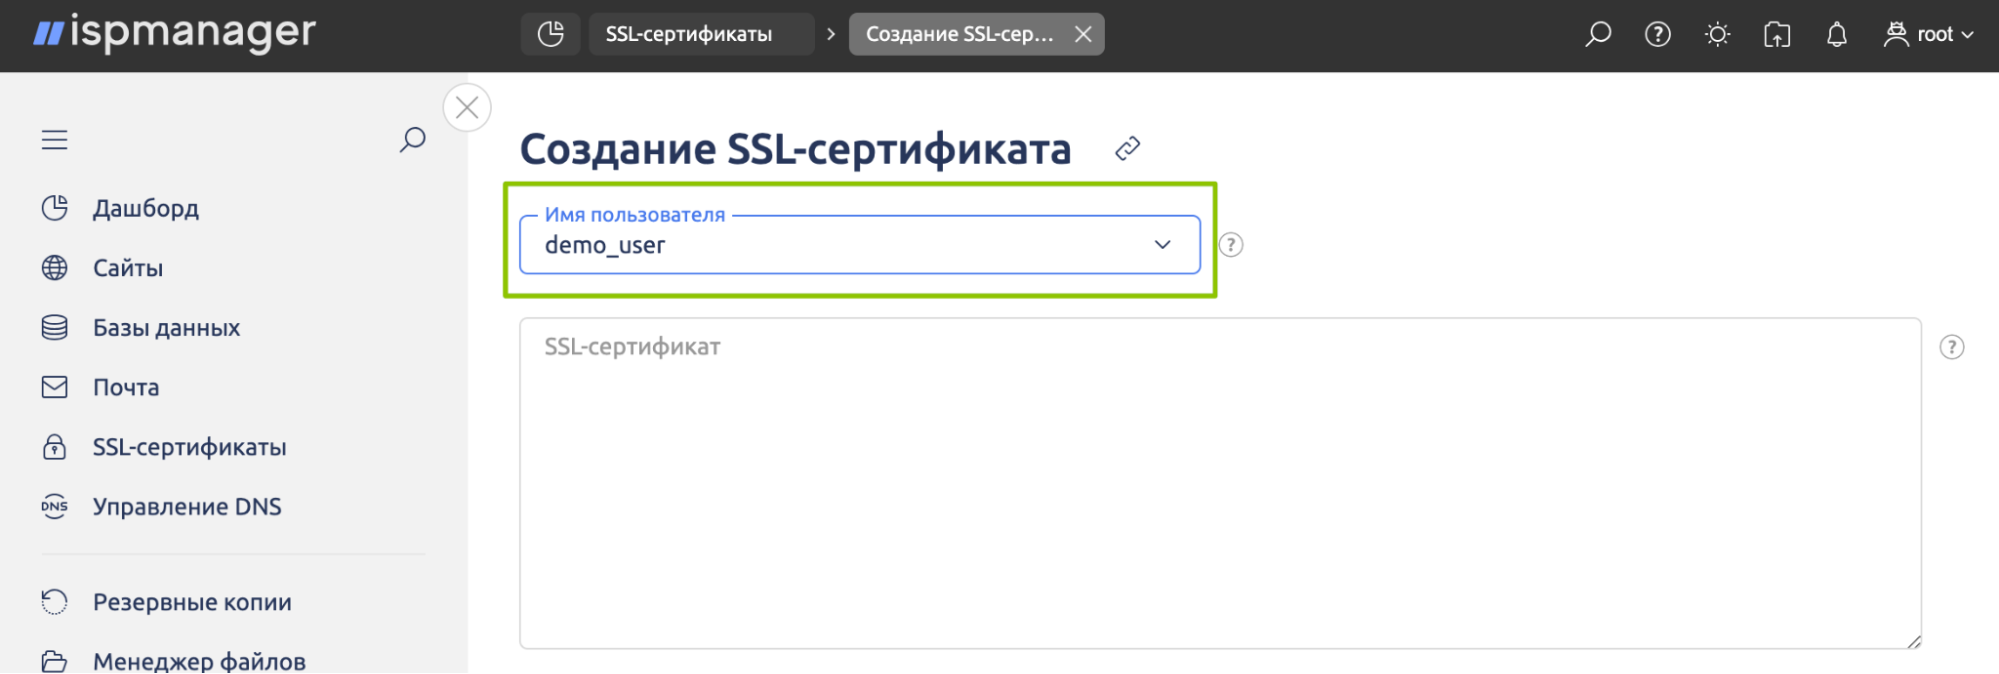1999x674 pixels.
Task: Copy form link using chain icon
Action: (x=1127, y=149)
